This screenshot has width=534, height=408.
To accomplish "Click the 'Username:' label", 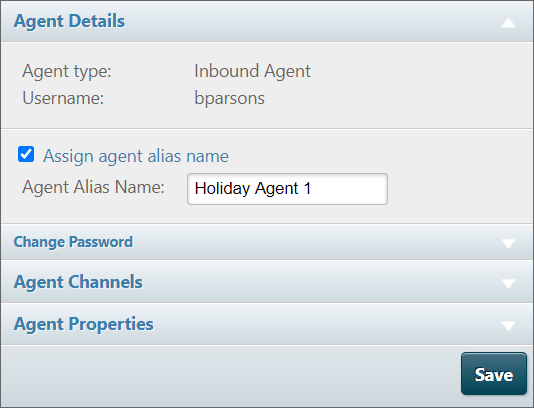I will (63, 98).
